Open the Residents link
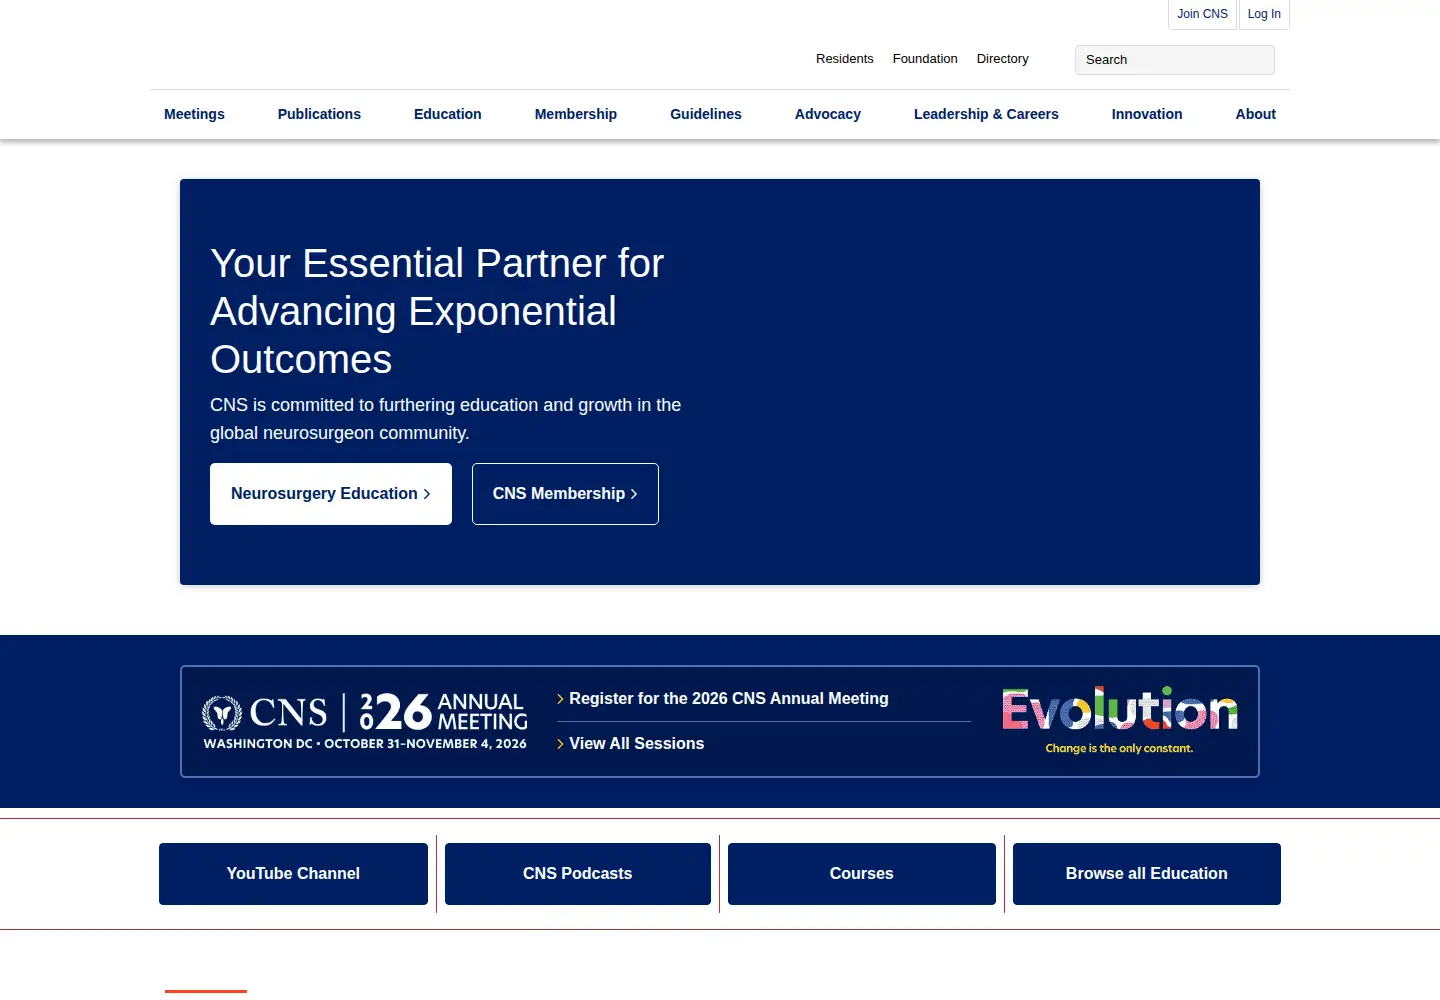Viewport: 1440px width, 1000px height. point(844,59)
